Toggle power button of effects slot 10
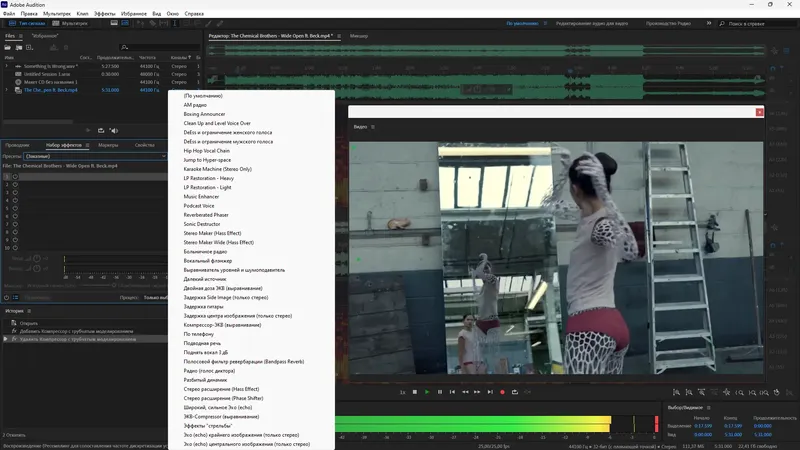Viewport: 800px width, 450px height. [15, 248]
